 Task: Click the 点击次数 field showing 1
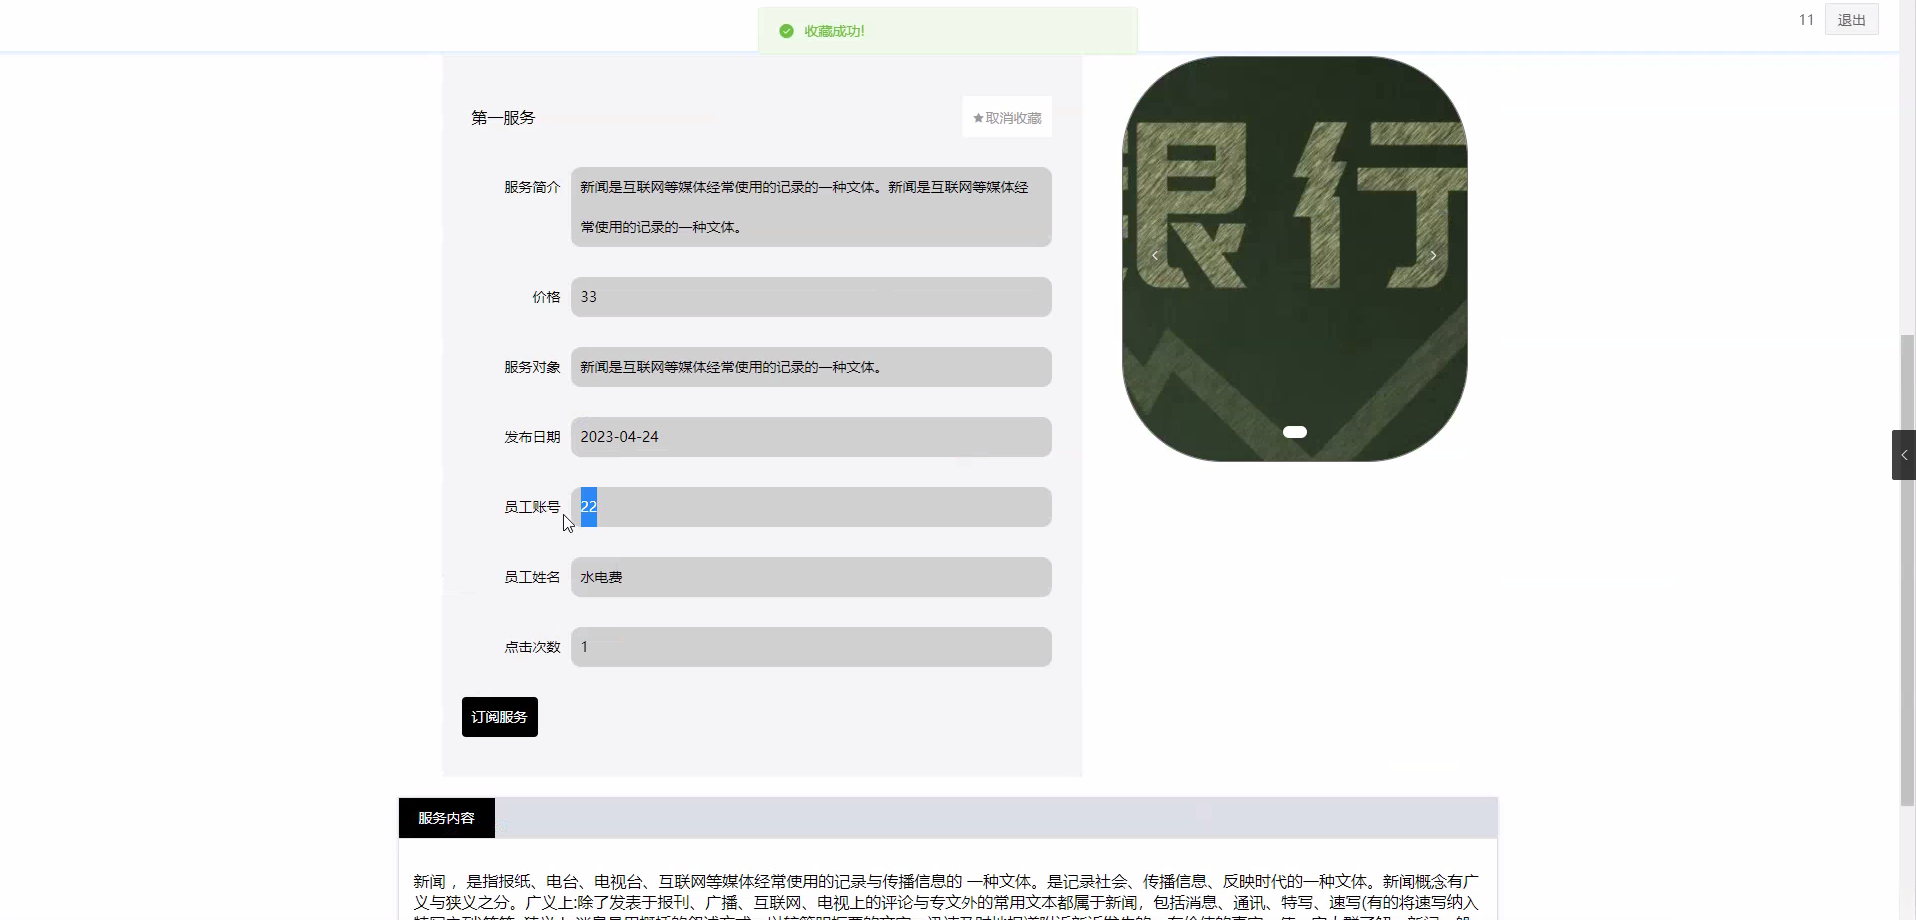[x=811, y=647]
